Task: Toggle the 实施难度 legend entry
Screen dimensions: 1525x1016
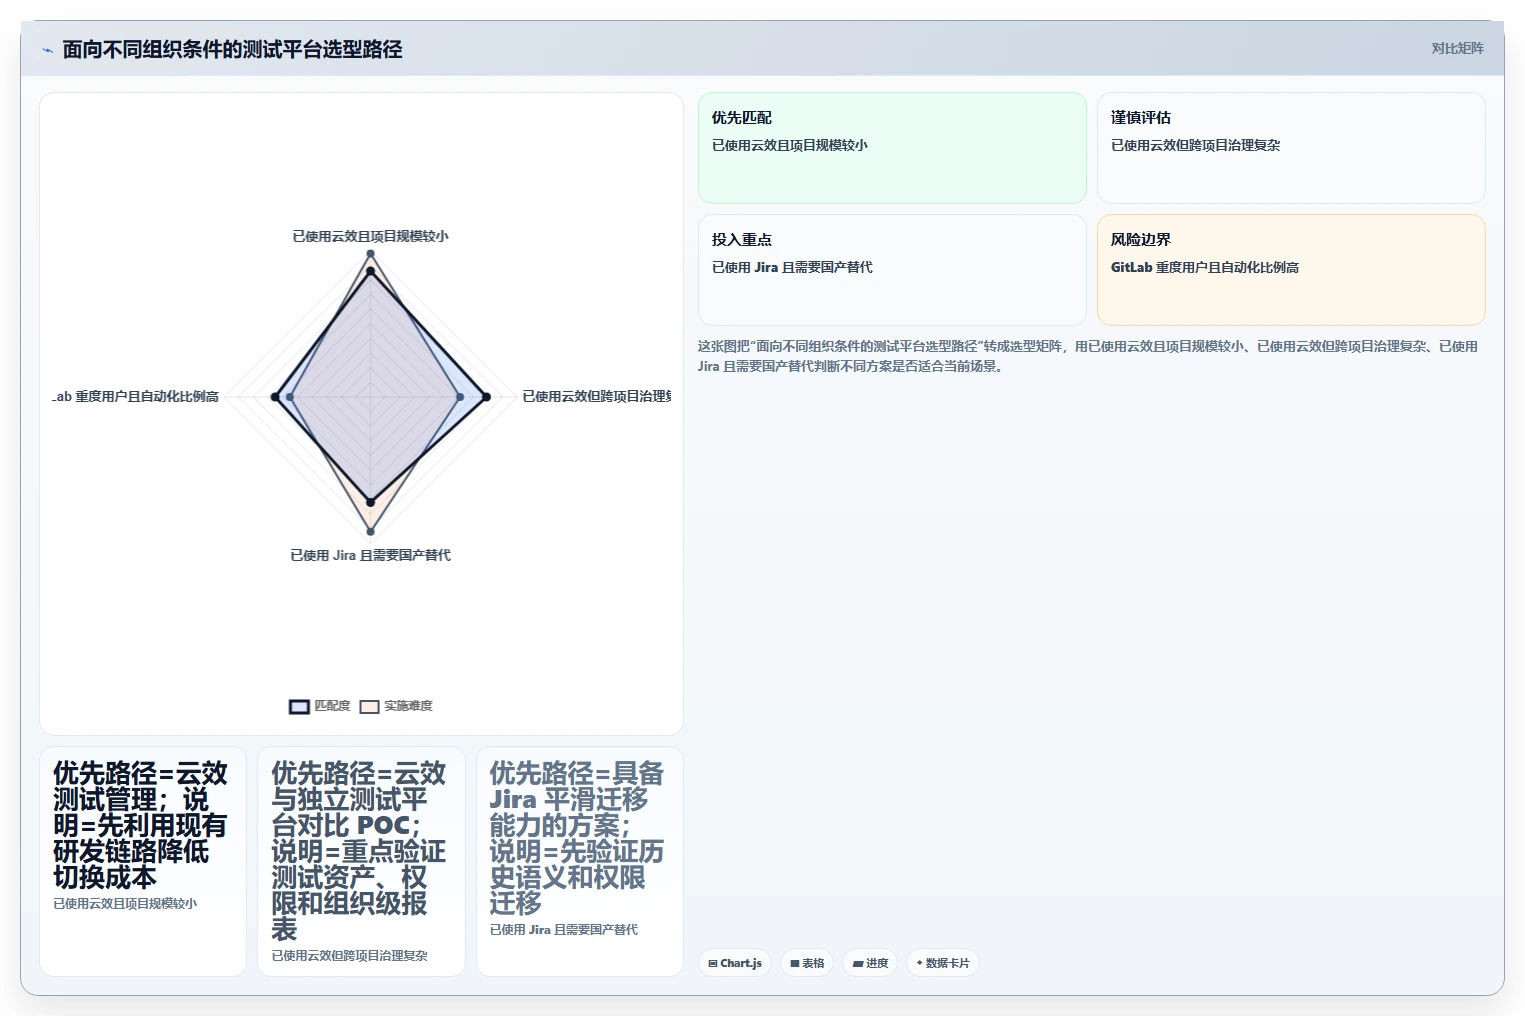Action: 396,706
